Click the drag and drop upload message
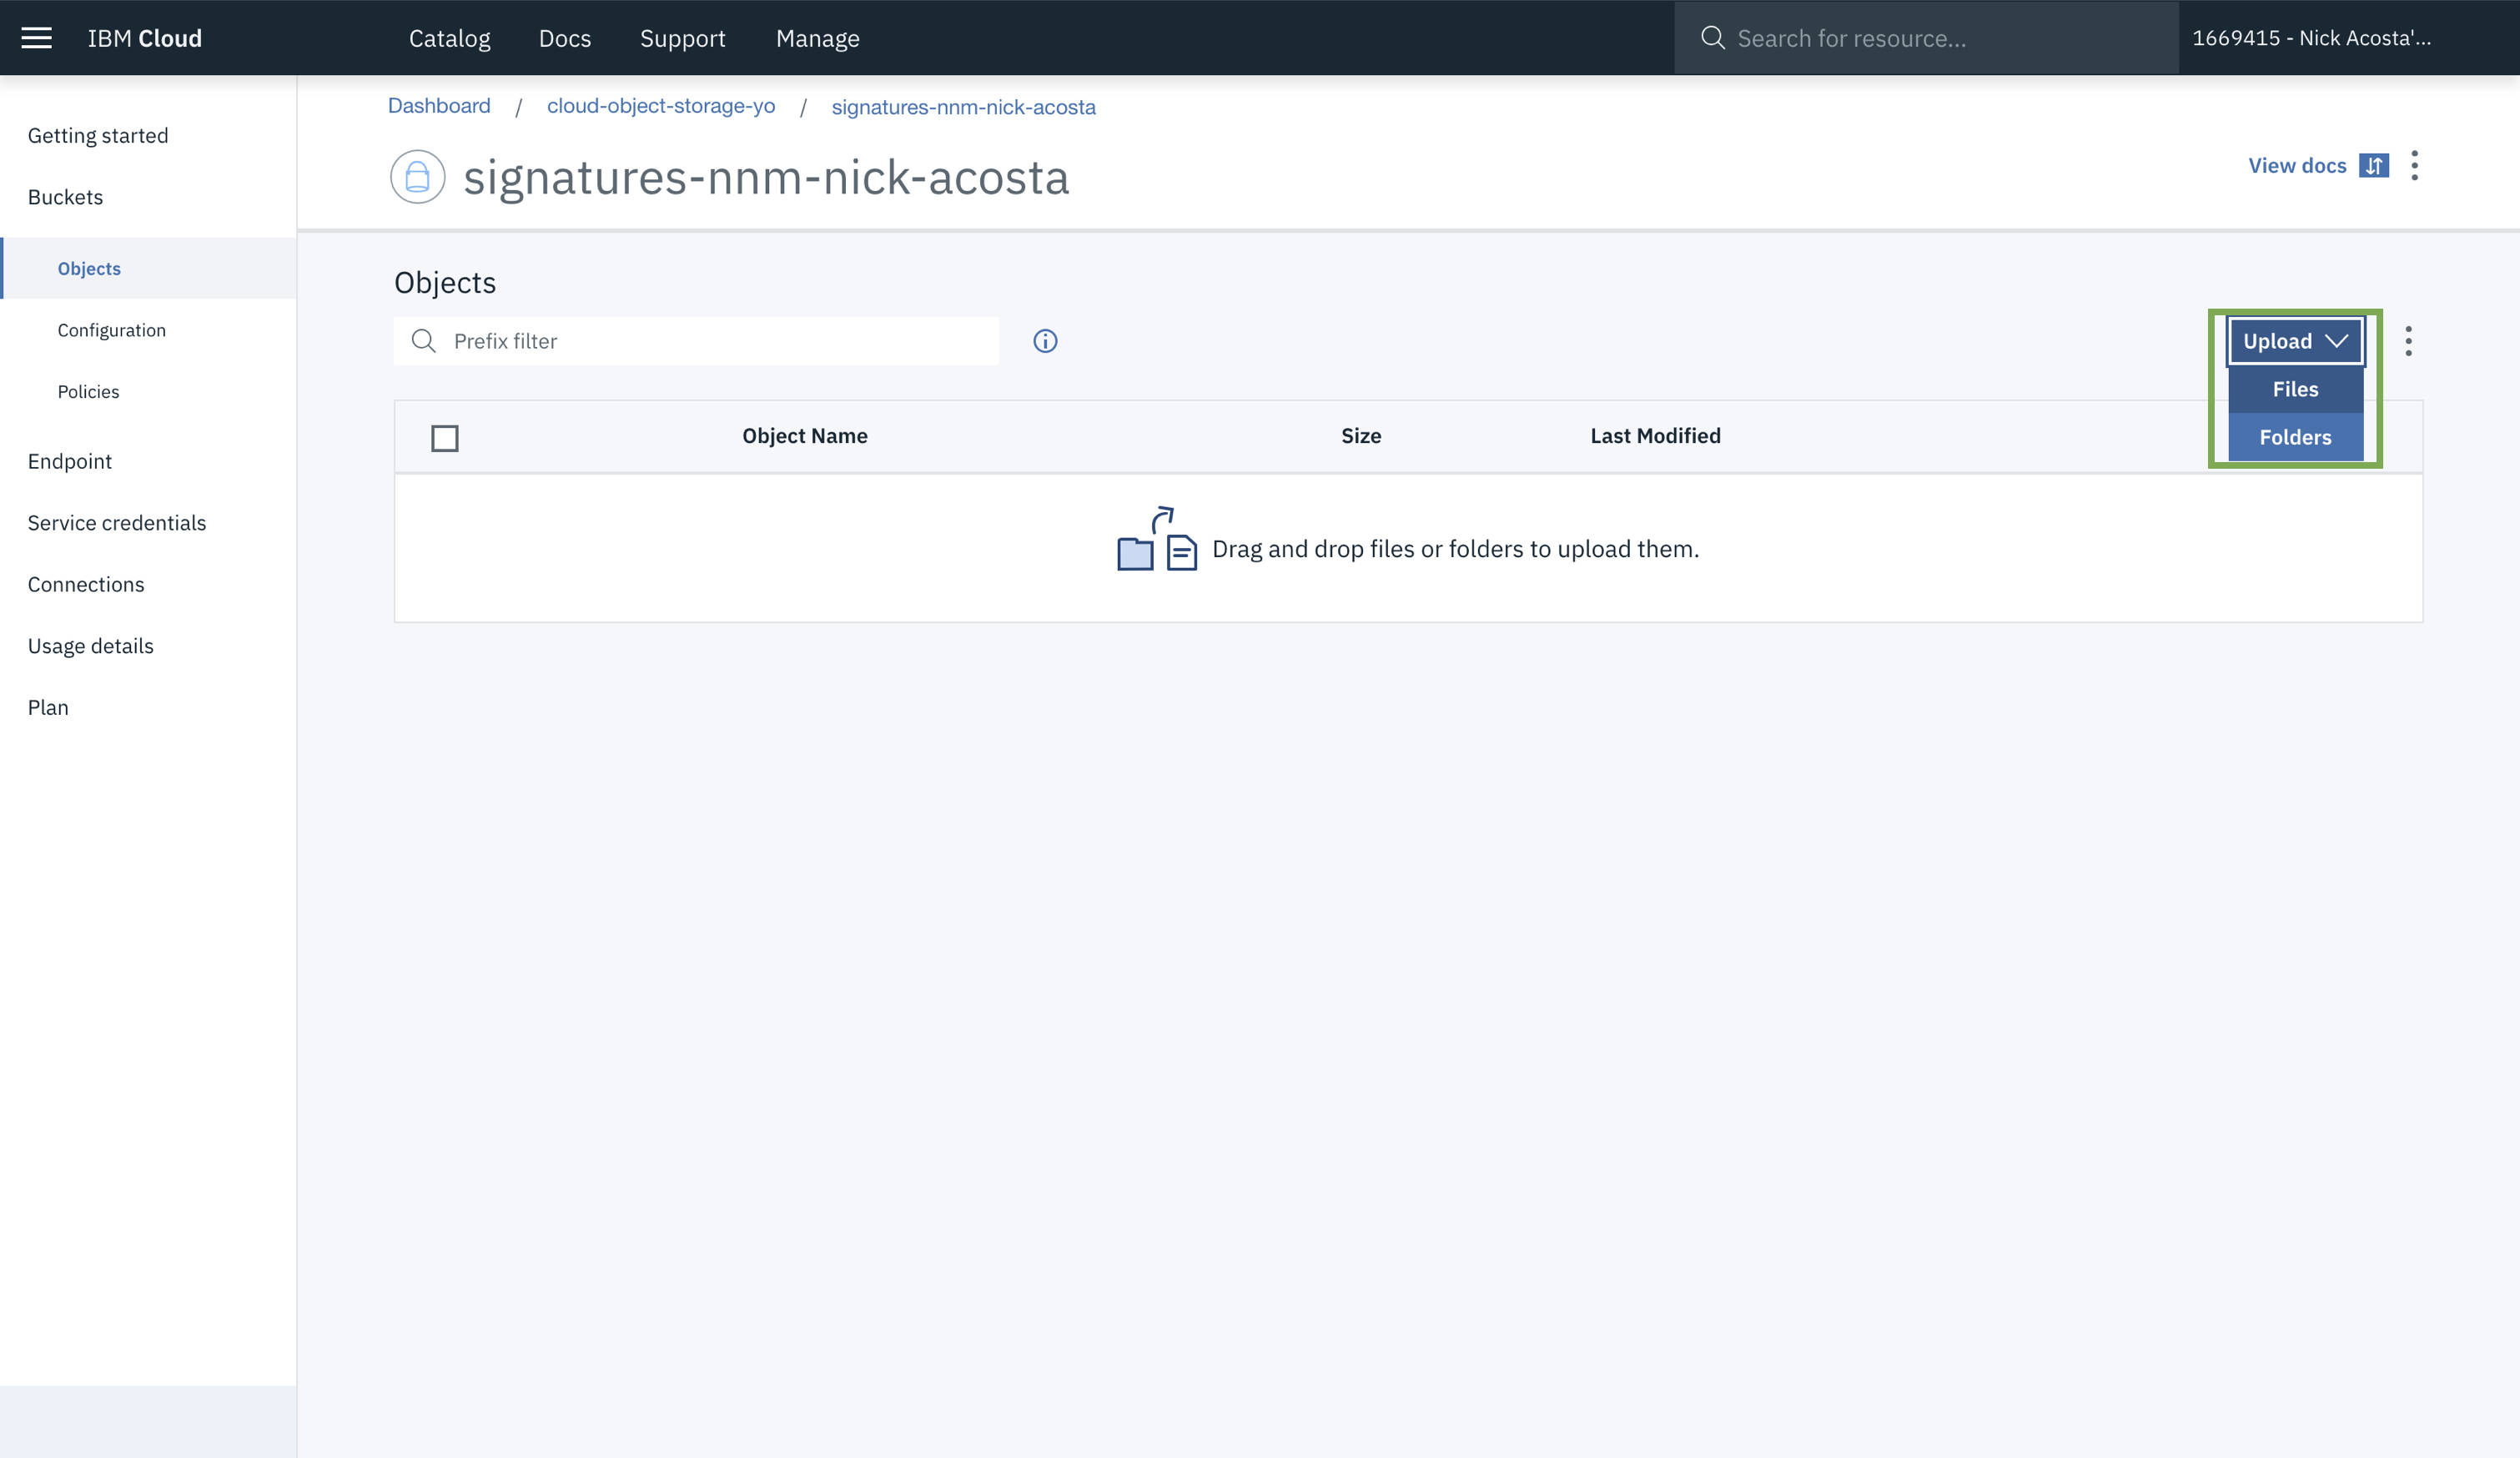The height and width of the screenshot is (1458, 2520). point(1456,549)
